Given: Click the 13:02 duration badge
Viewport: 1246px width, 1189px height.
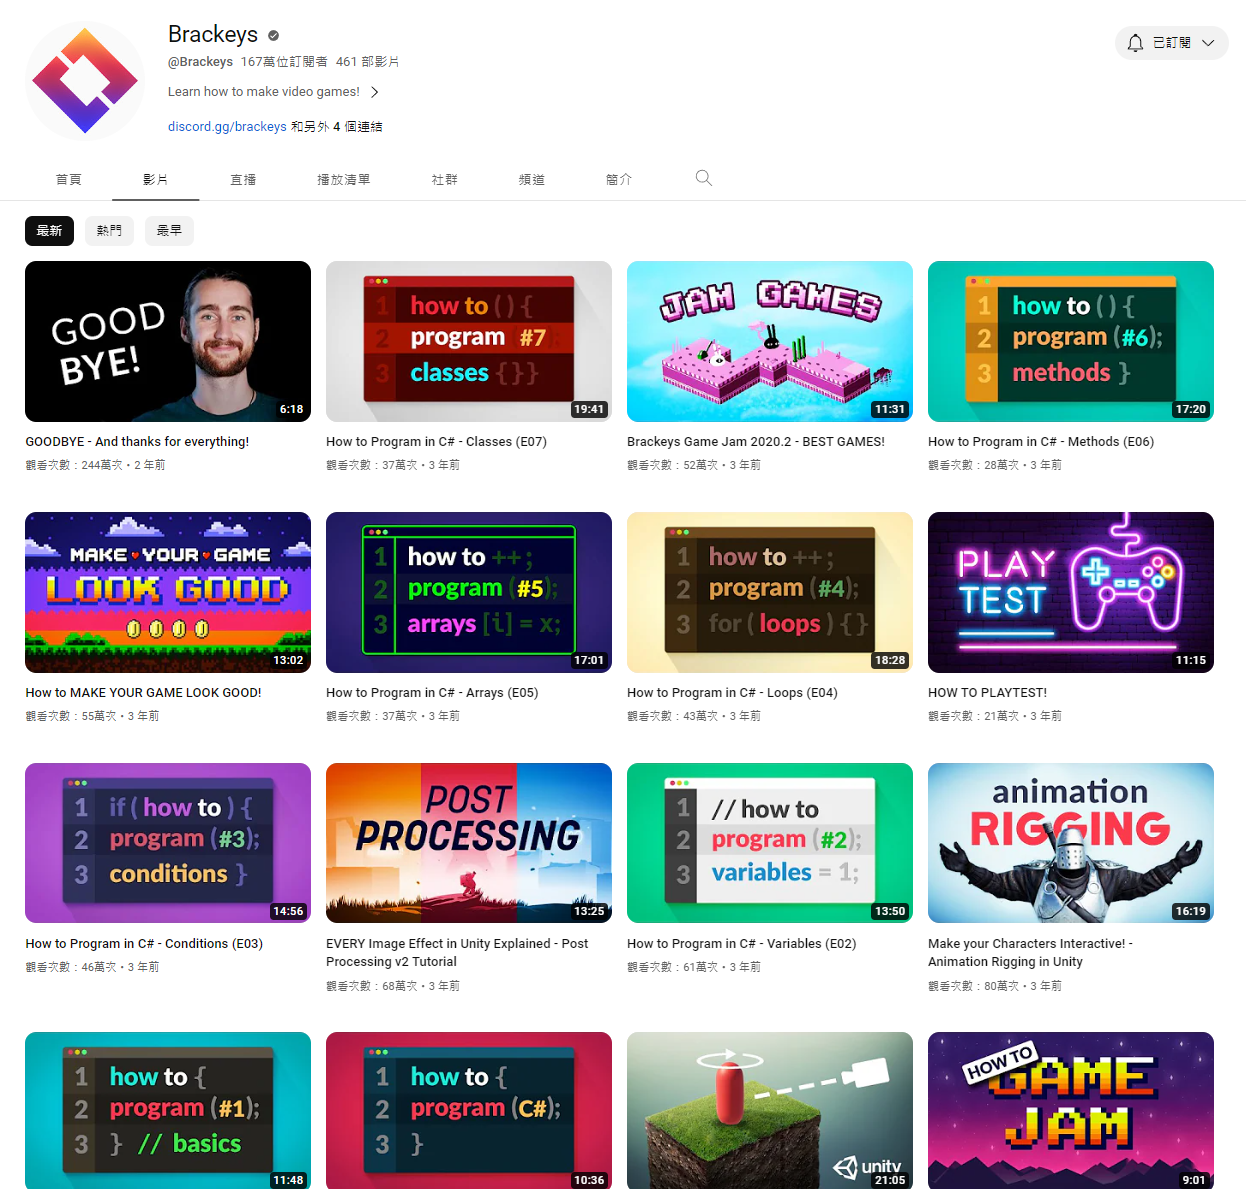Looking at the screenshot, I should point(288,660).
